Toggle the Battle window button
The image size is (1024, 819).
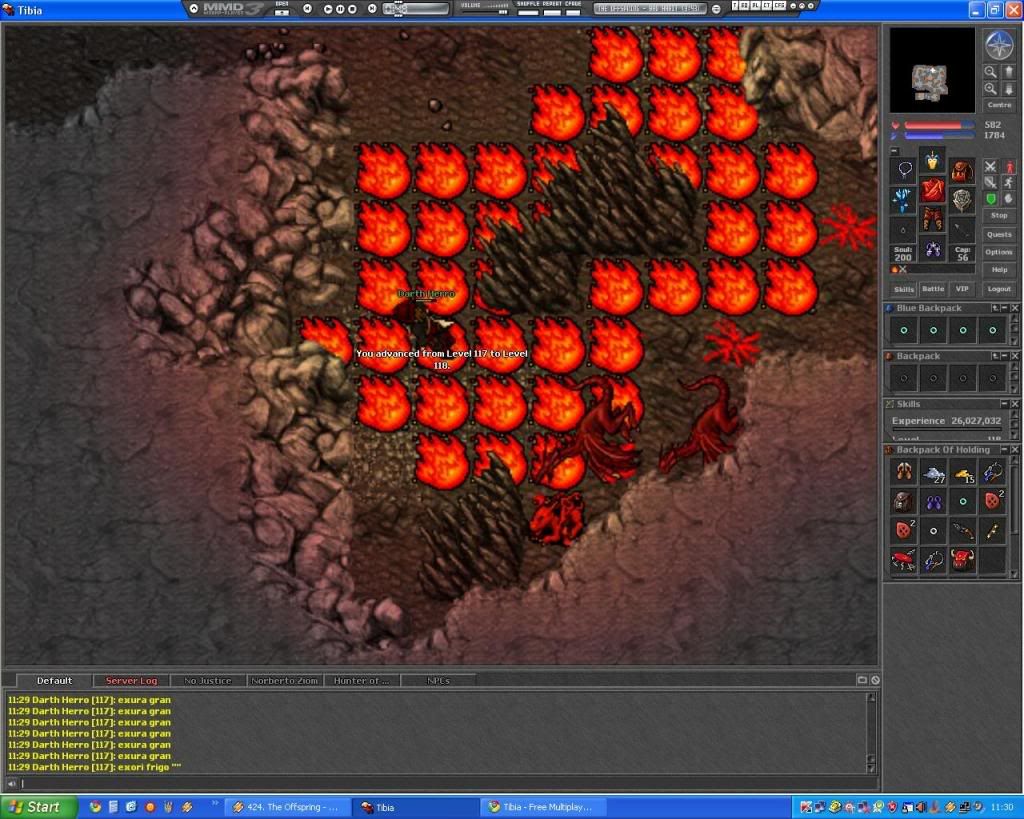(933, 289)
